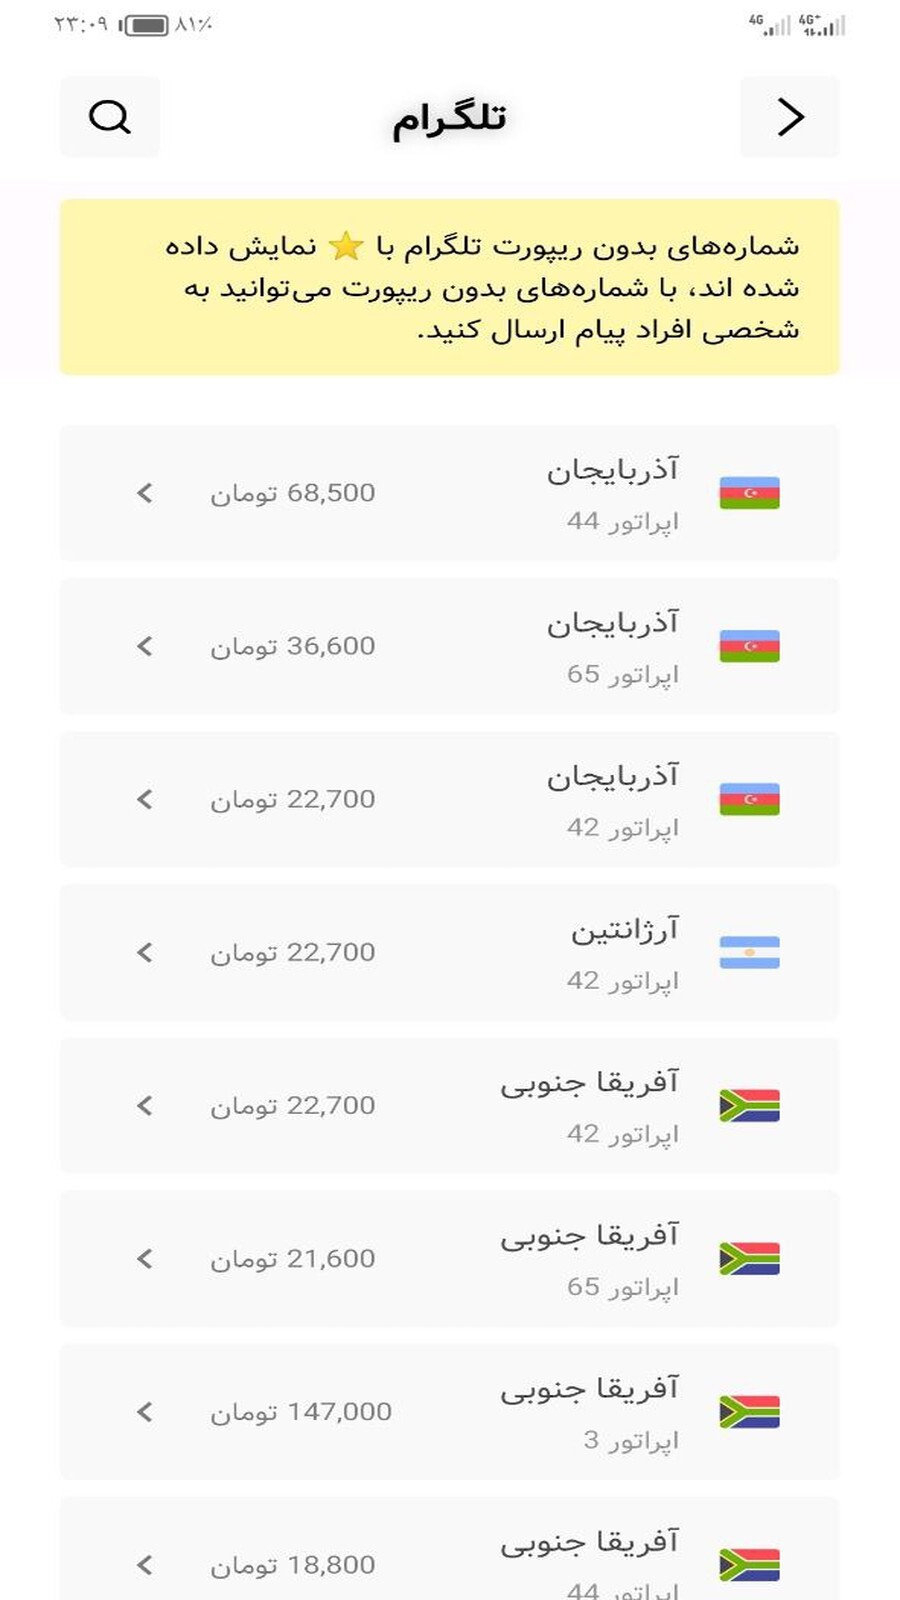Tap the star icon in yellow notice
The width and height of the screenshot is (900, 1600).
tap(346, 246)
